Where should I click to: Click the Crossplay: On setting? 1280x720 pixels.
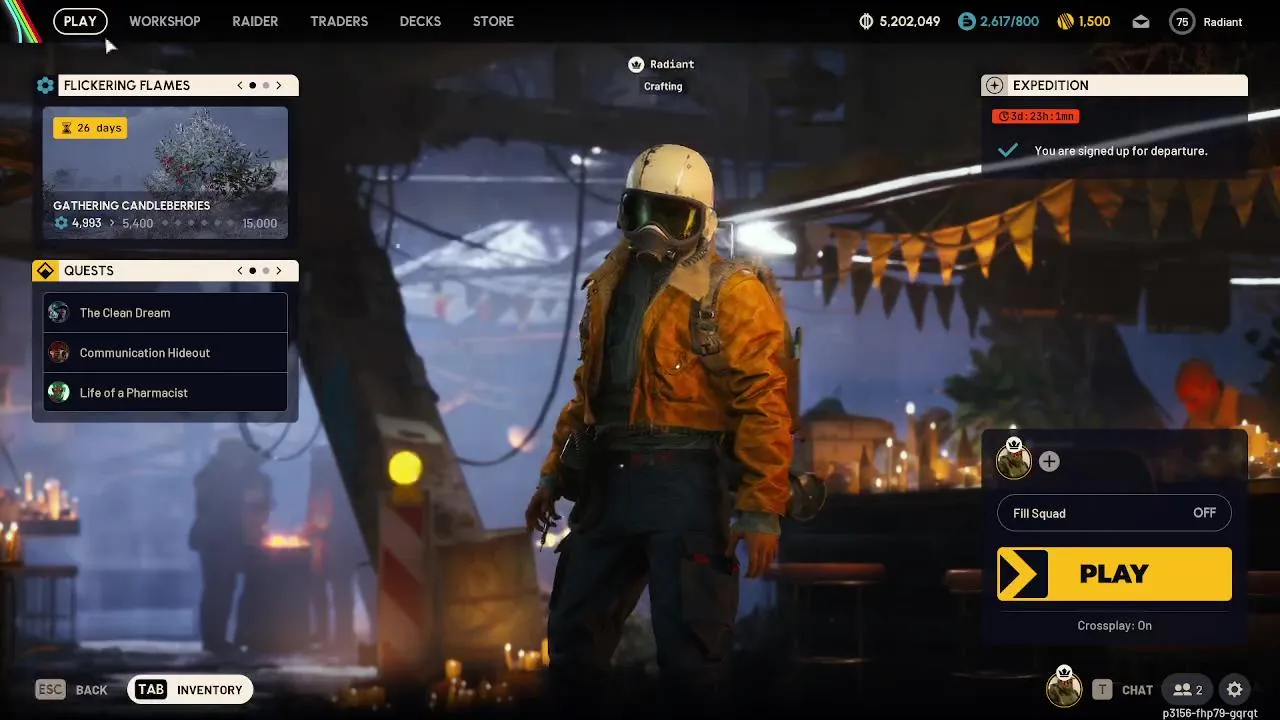(1114, 625)
